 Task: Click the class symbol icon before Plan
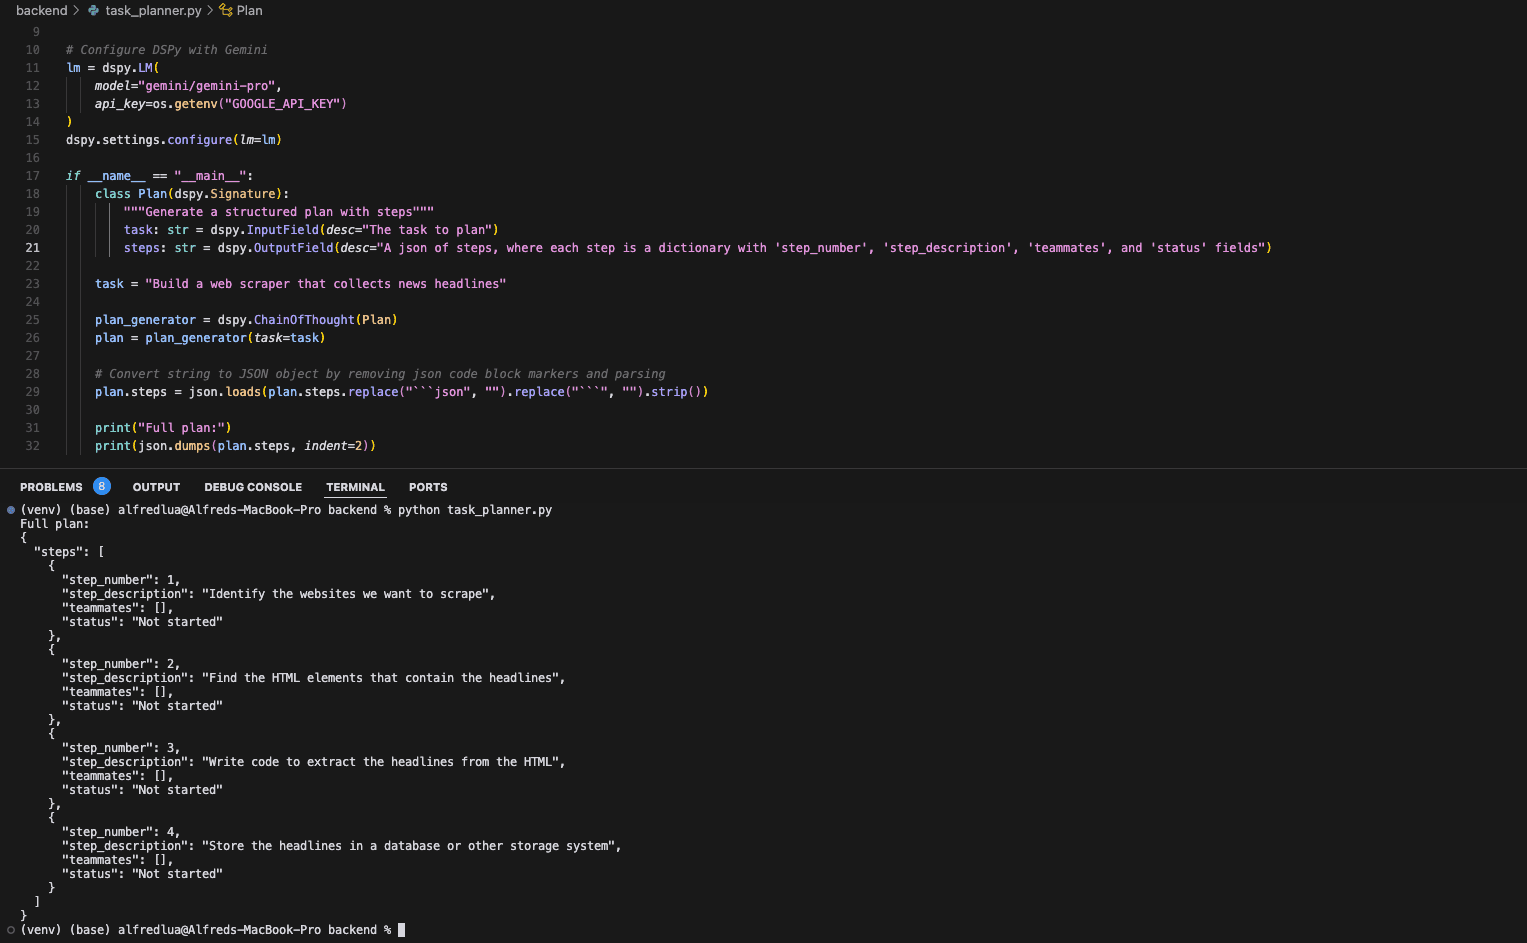click(x=225, y=11)
